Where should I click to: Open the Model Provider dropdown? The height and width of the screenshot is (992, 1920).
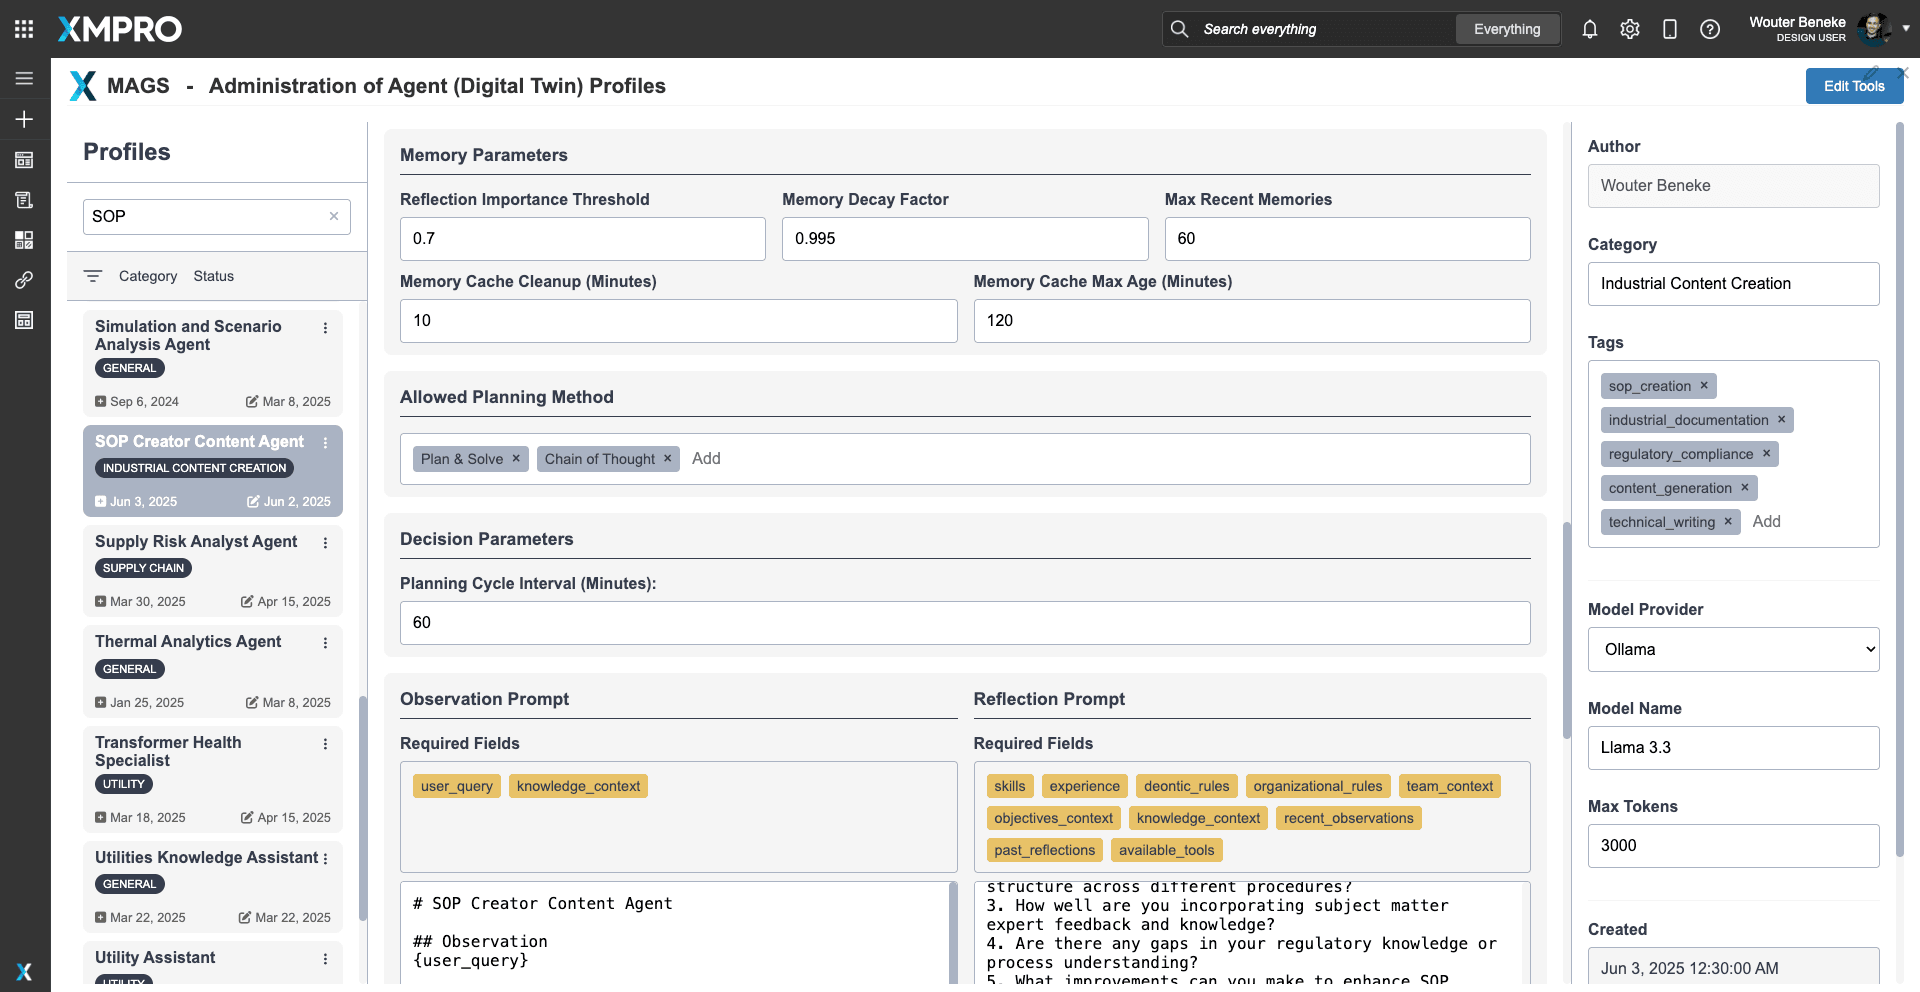(1733, 649)
